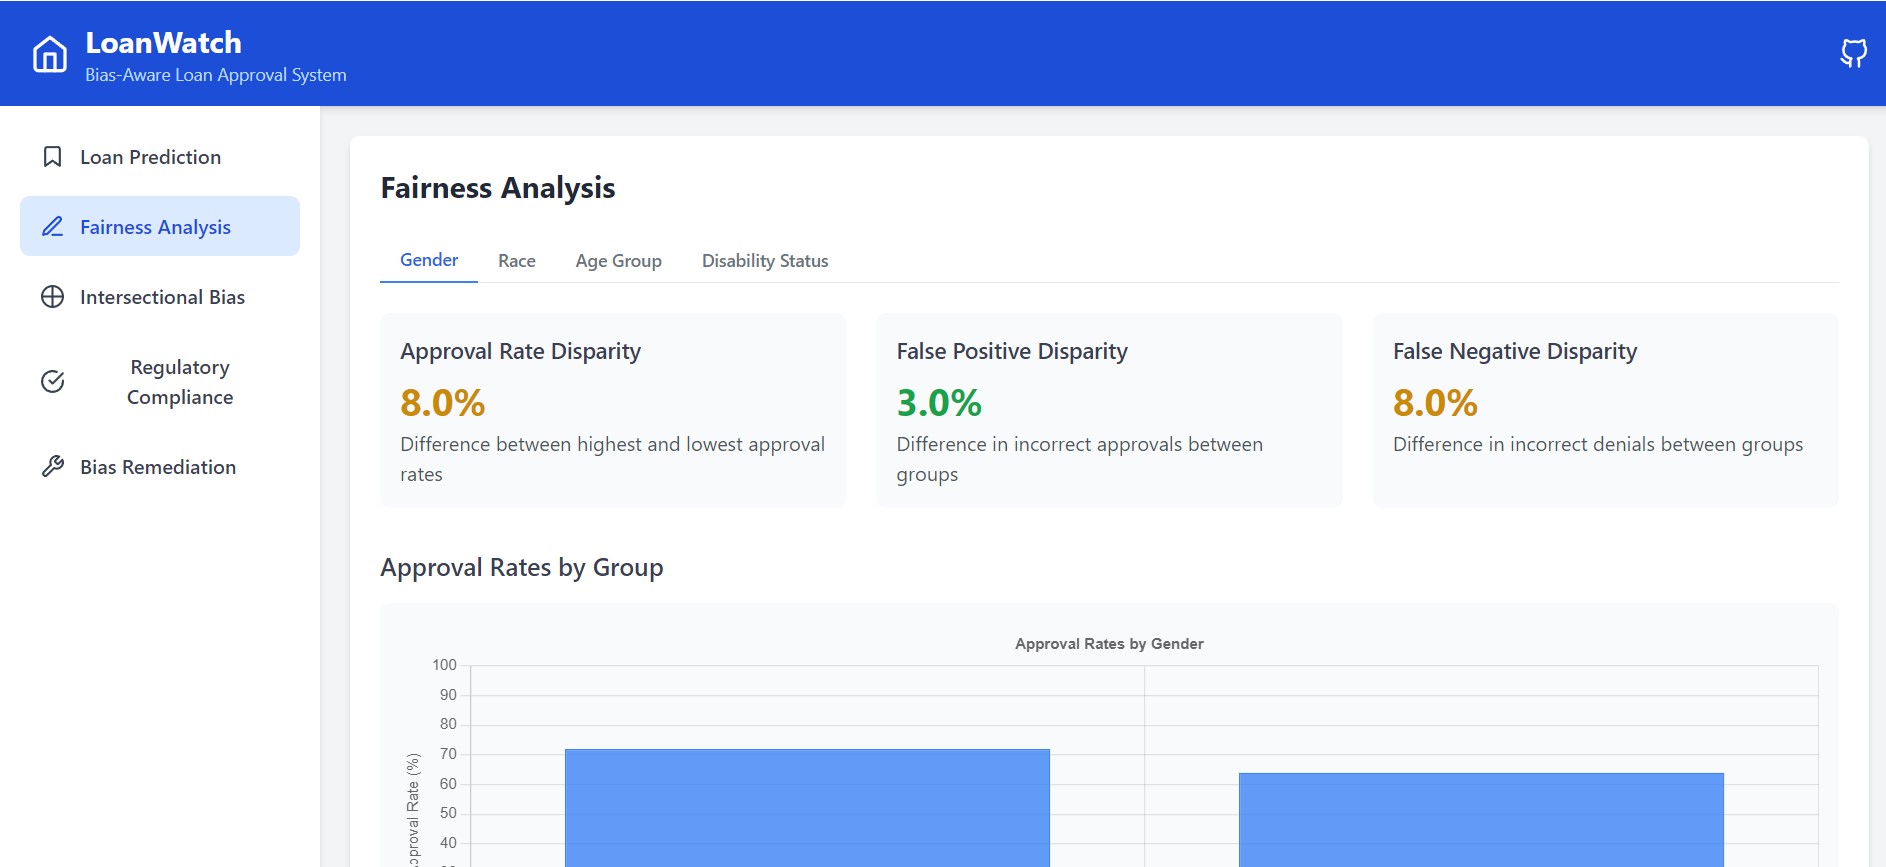The width and height of the screenshot is (1886, 867).
Task: Select the Age Group tab
Action: [x=619, y=261]
